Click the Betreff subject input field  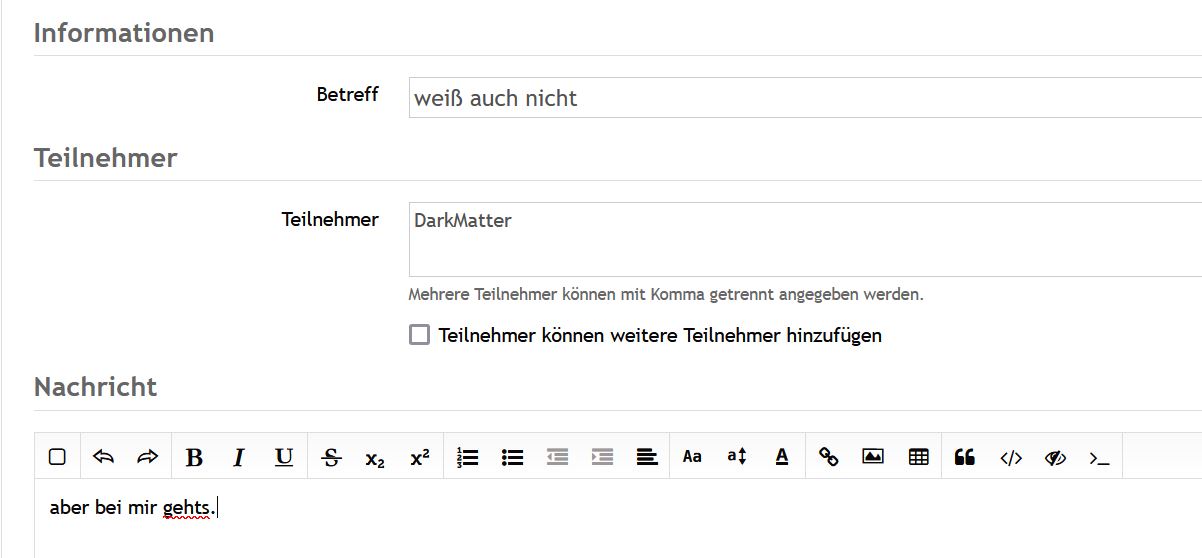coord(800,98)
